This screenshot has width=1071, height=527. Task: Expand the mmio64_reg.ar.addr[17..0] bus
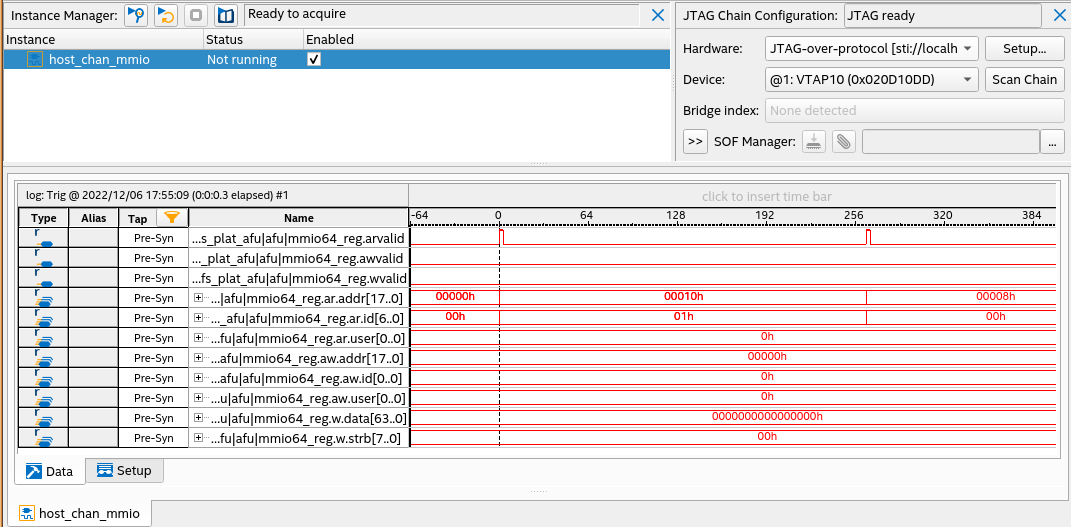pyautogui.click(x=198, y=298)
